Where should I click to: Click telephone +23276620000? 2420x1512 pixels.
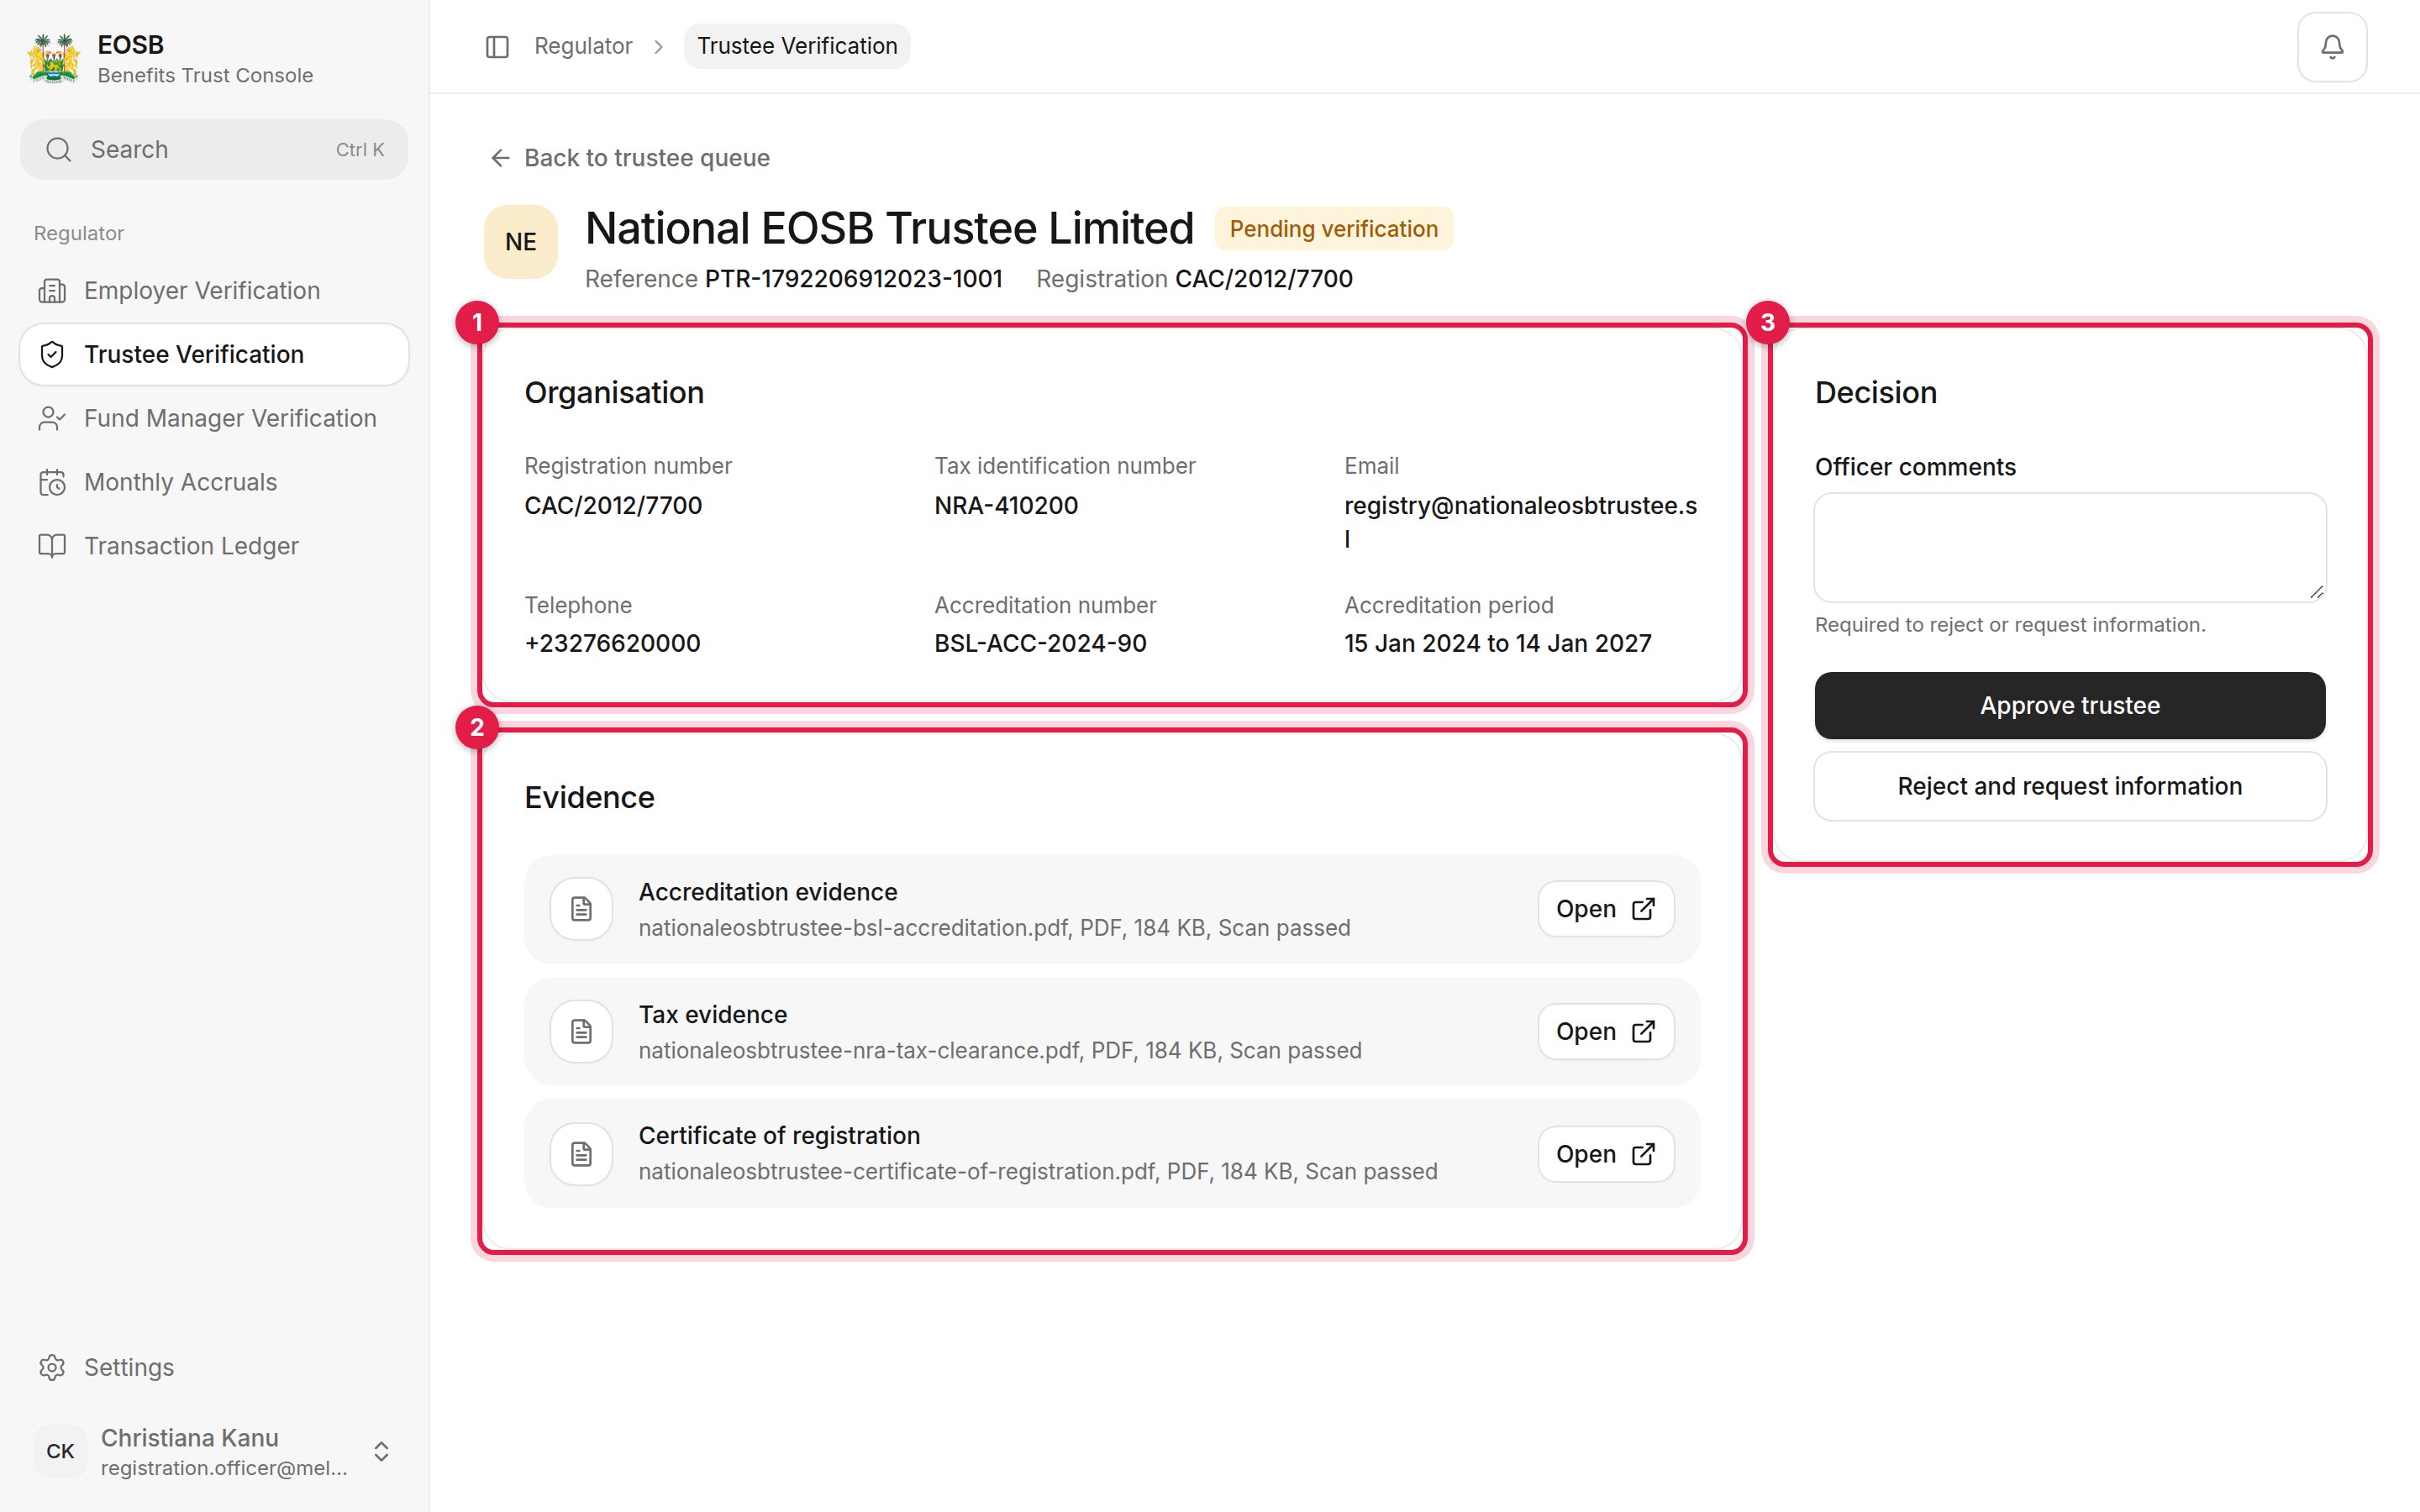tap(612, 643)
